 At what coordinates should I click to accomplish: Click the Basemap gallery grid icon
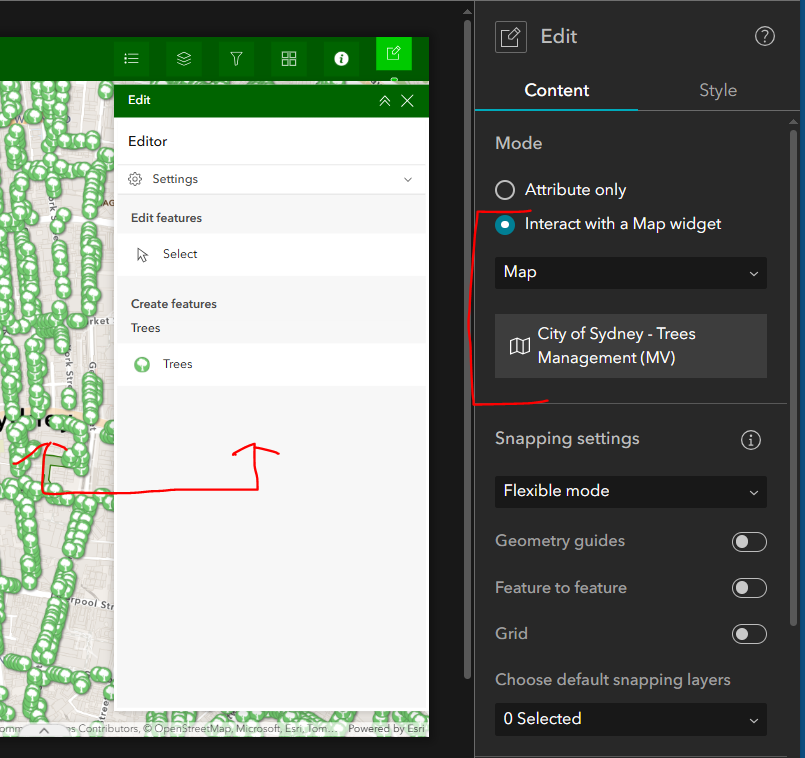[x=289, y=58]
